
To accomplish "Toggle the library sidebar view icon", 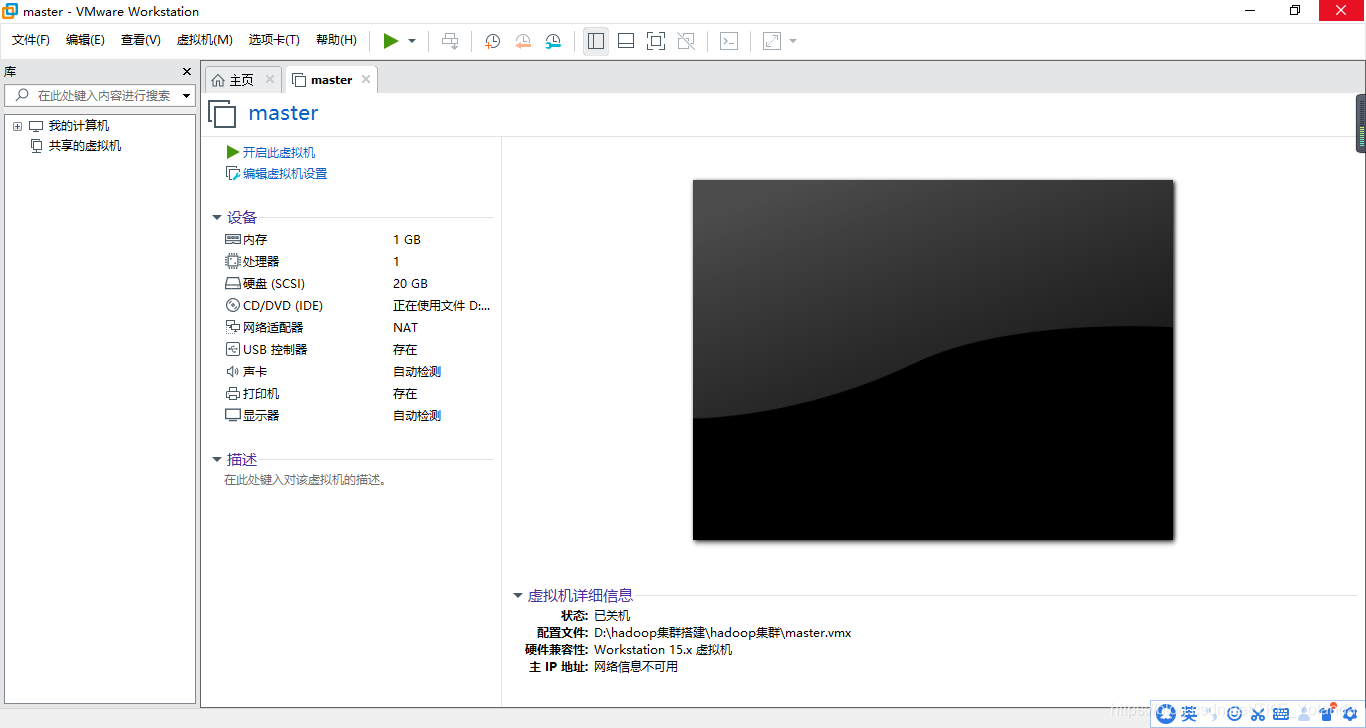I will click(596, 41).
